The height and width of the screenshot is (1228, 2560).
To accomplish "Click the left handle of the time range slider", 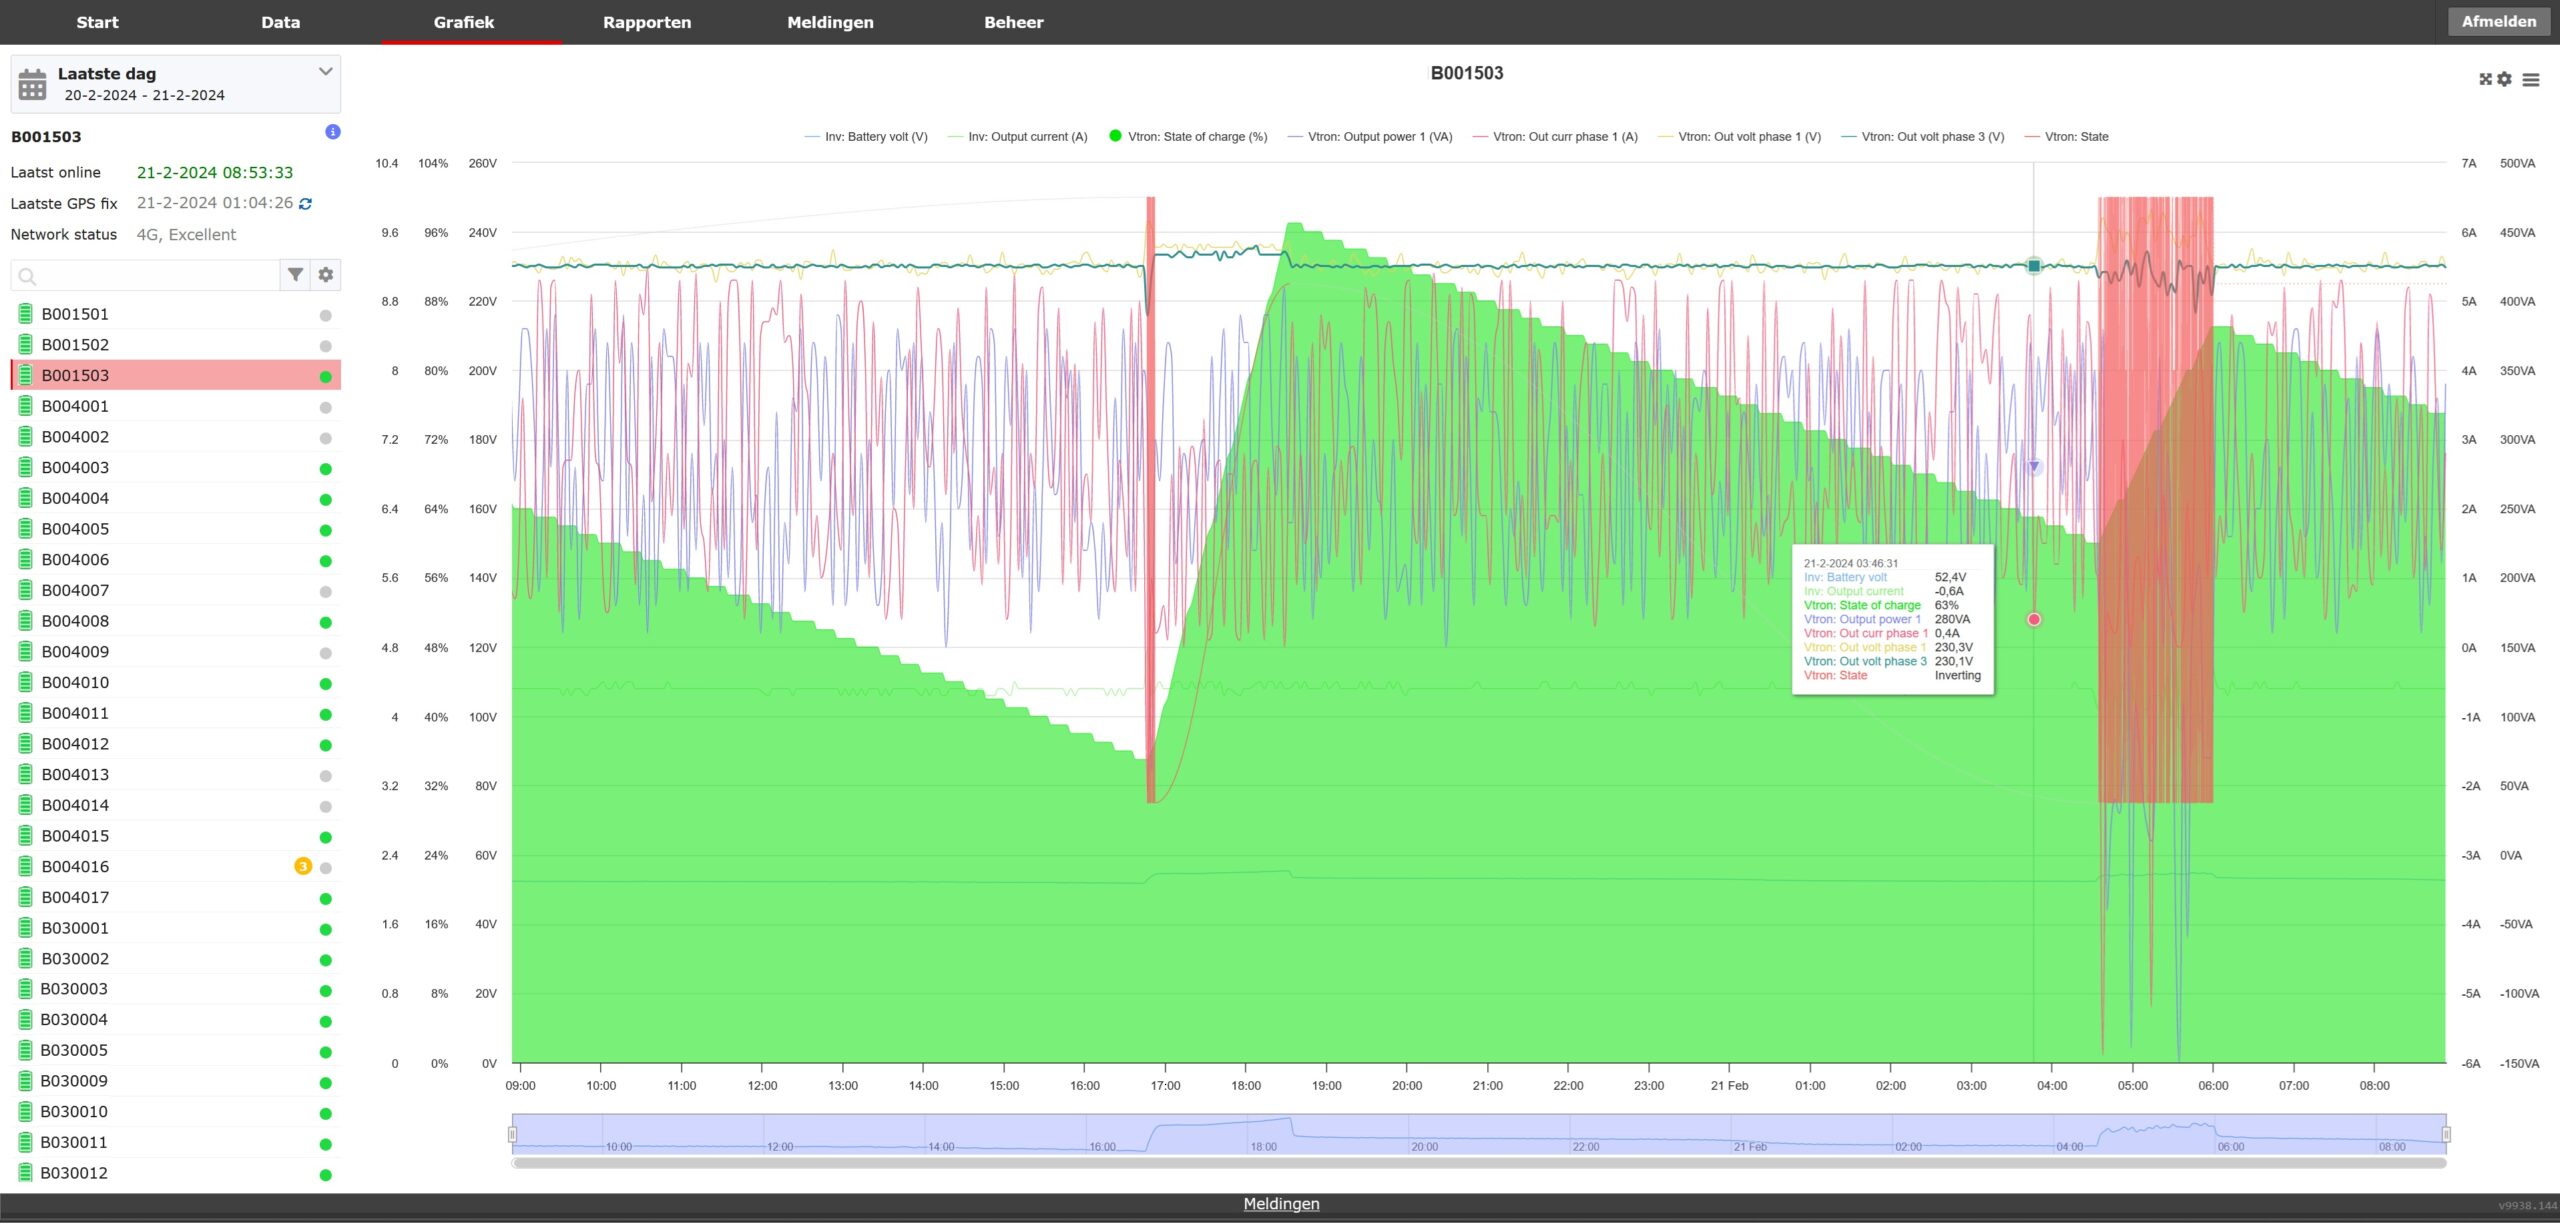I will 512,1135.
